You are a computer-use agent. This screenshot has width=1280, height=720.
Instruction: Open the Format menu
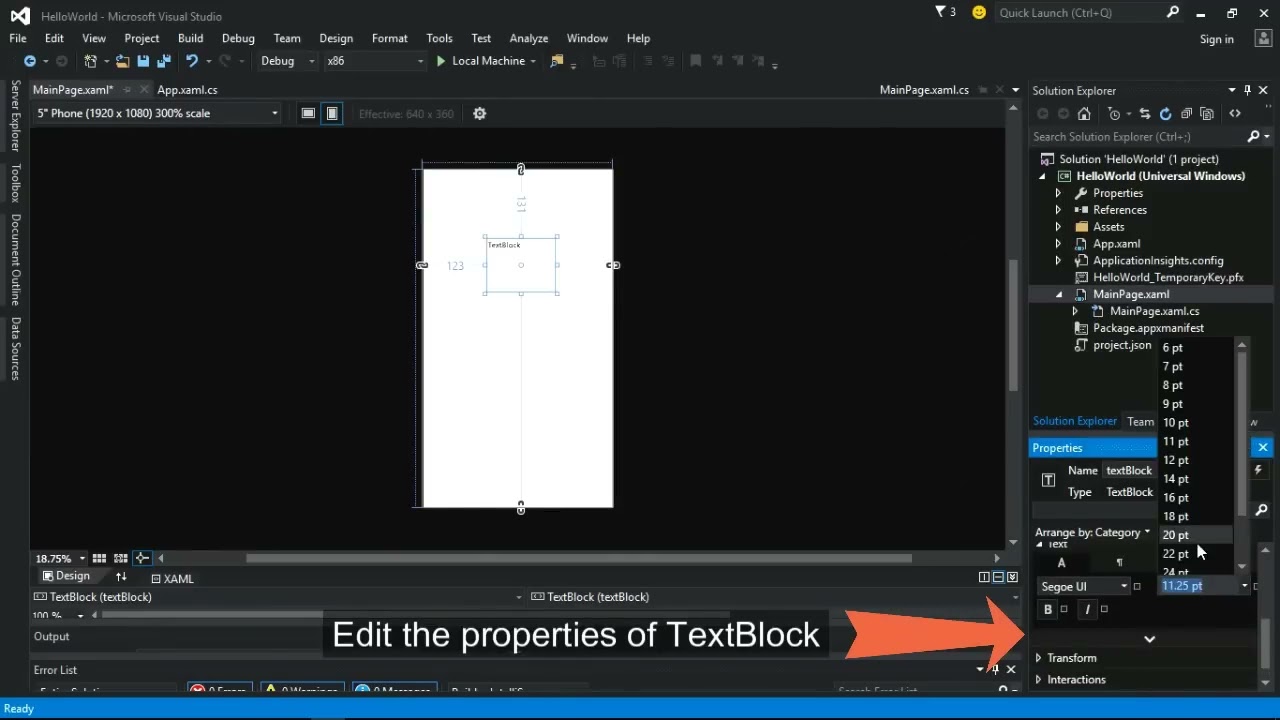tap(389, 38)
